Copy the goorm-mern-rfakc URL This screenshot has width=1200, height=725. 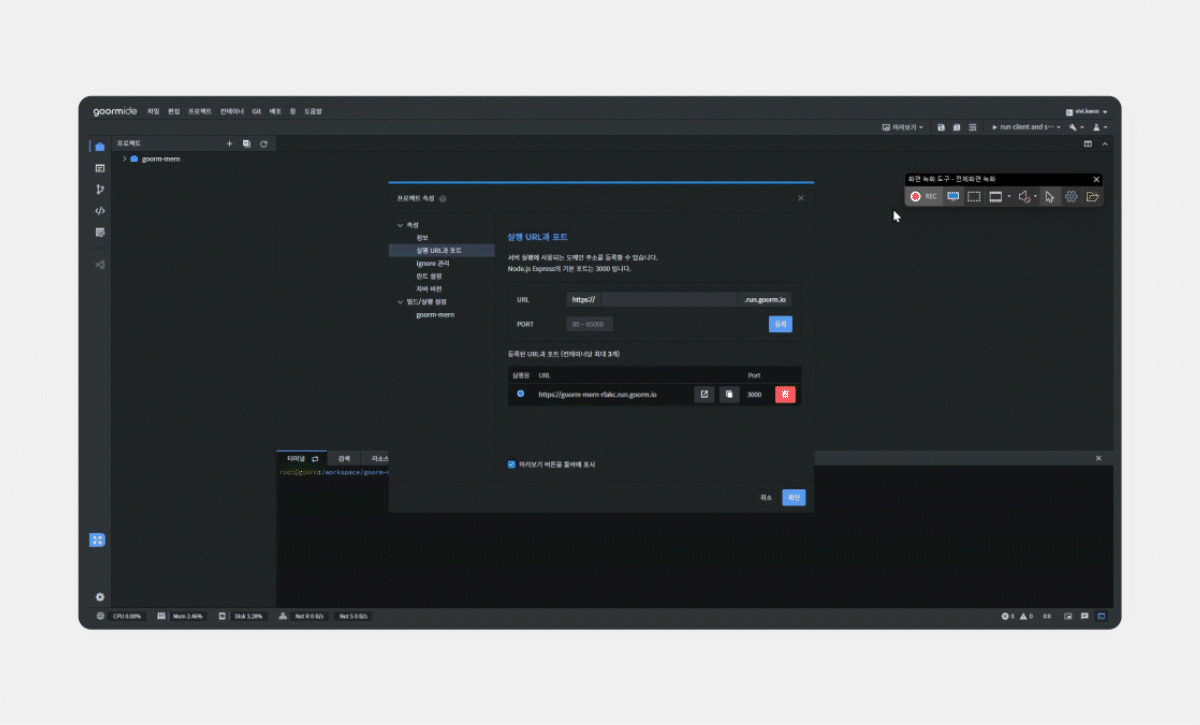pyautogui.click(x=729, y=394)
